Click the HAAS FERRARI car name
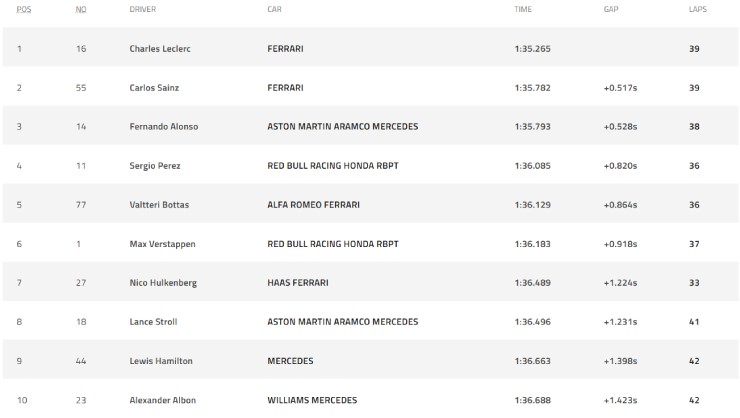Viewport: 740px width, 418px height. [x=298, y=283]
